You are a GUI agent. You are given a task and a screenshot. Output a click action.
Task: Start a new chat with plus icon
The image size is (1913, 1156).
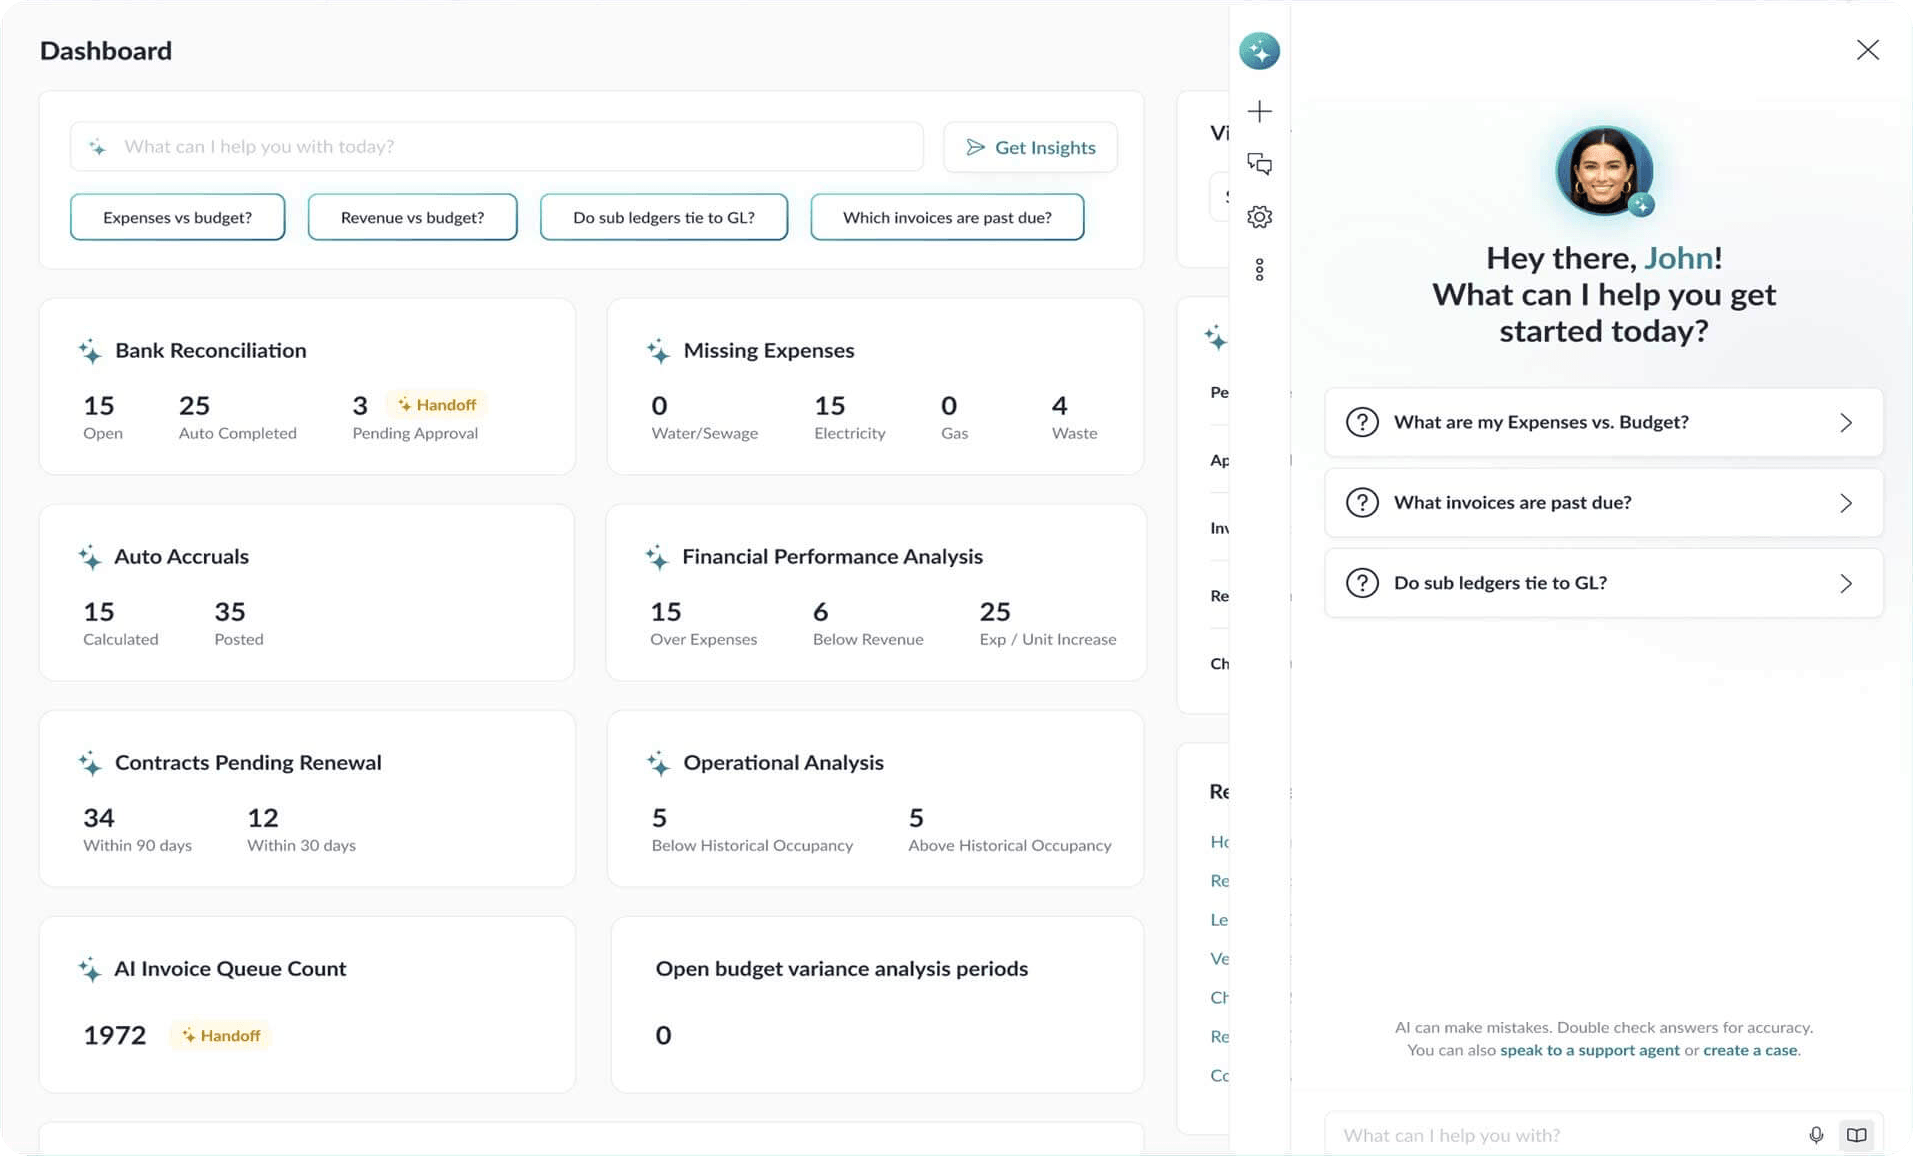[x=1259, y=111]
